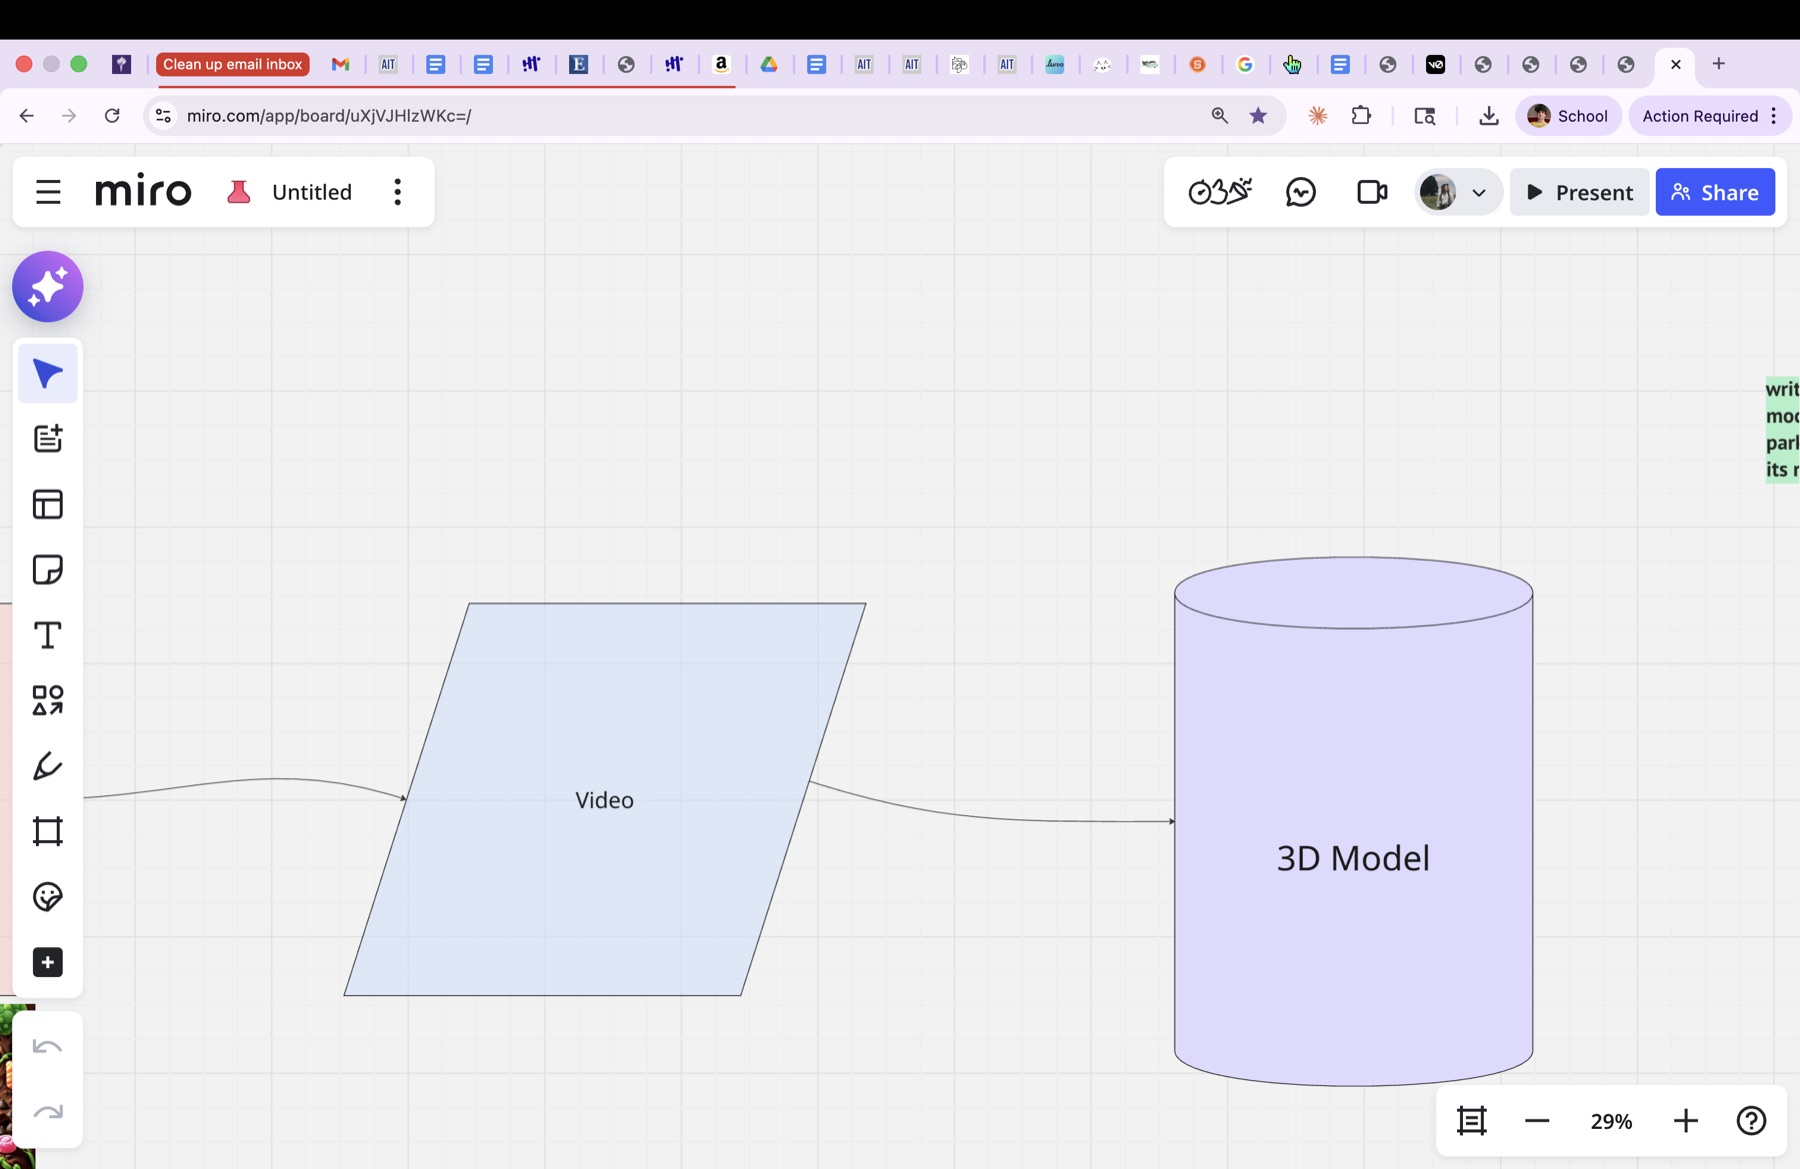This screenshot has height=1169, width=1800.
Task: Zoom in with the plus button
Action: click(1686, 1121)
